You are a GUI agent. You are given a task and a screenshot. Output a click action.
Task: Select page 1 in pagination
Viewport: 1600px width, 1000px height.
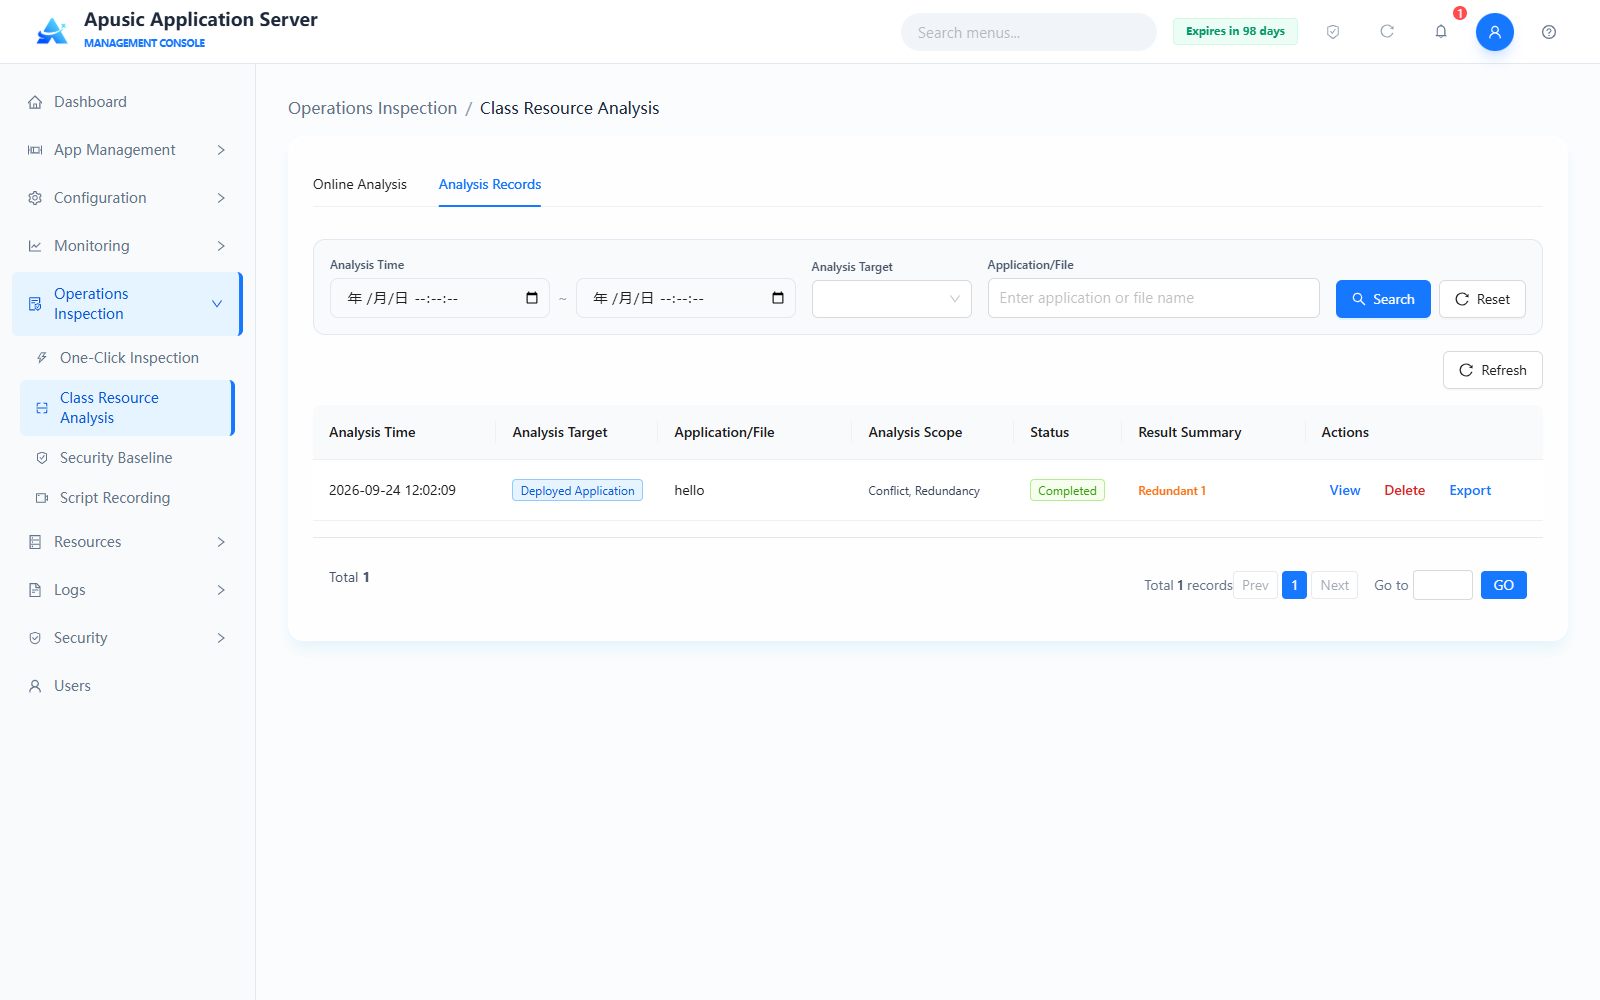pyautogui.click(x=1294, y=585)
